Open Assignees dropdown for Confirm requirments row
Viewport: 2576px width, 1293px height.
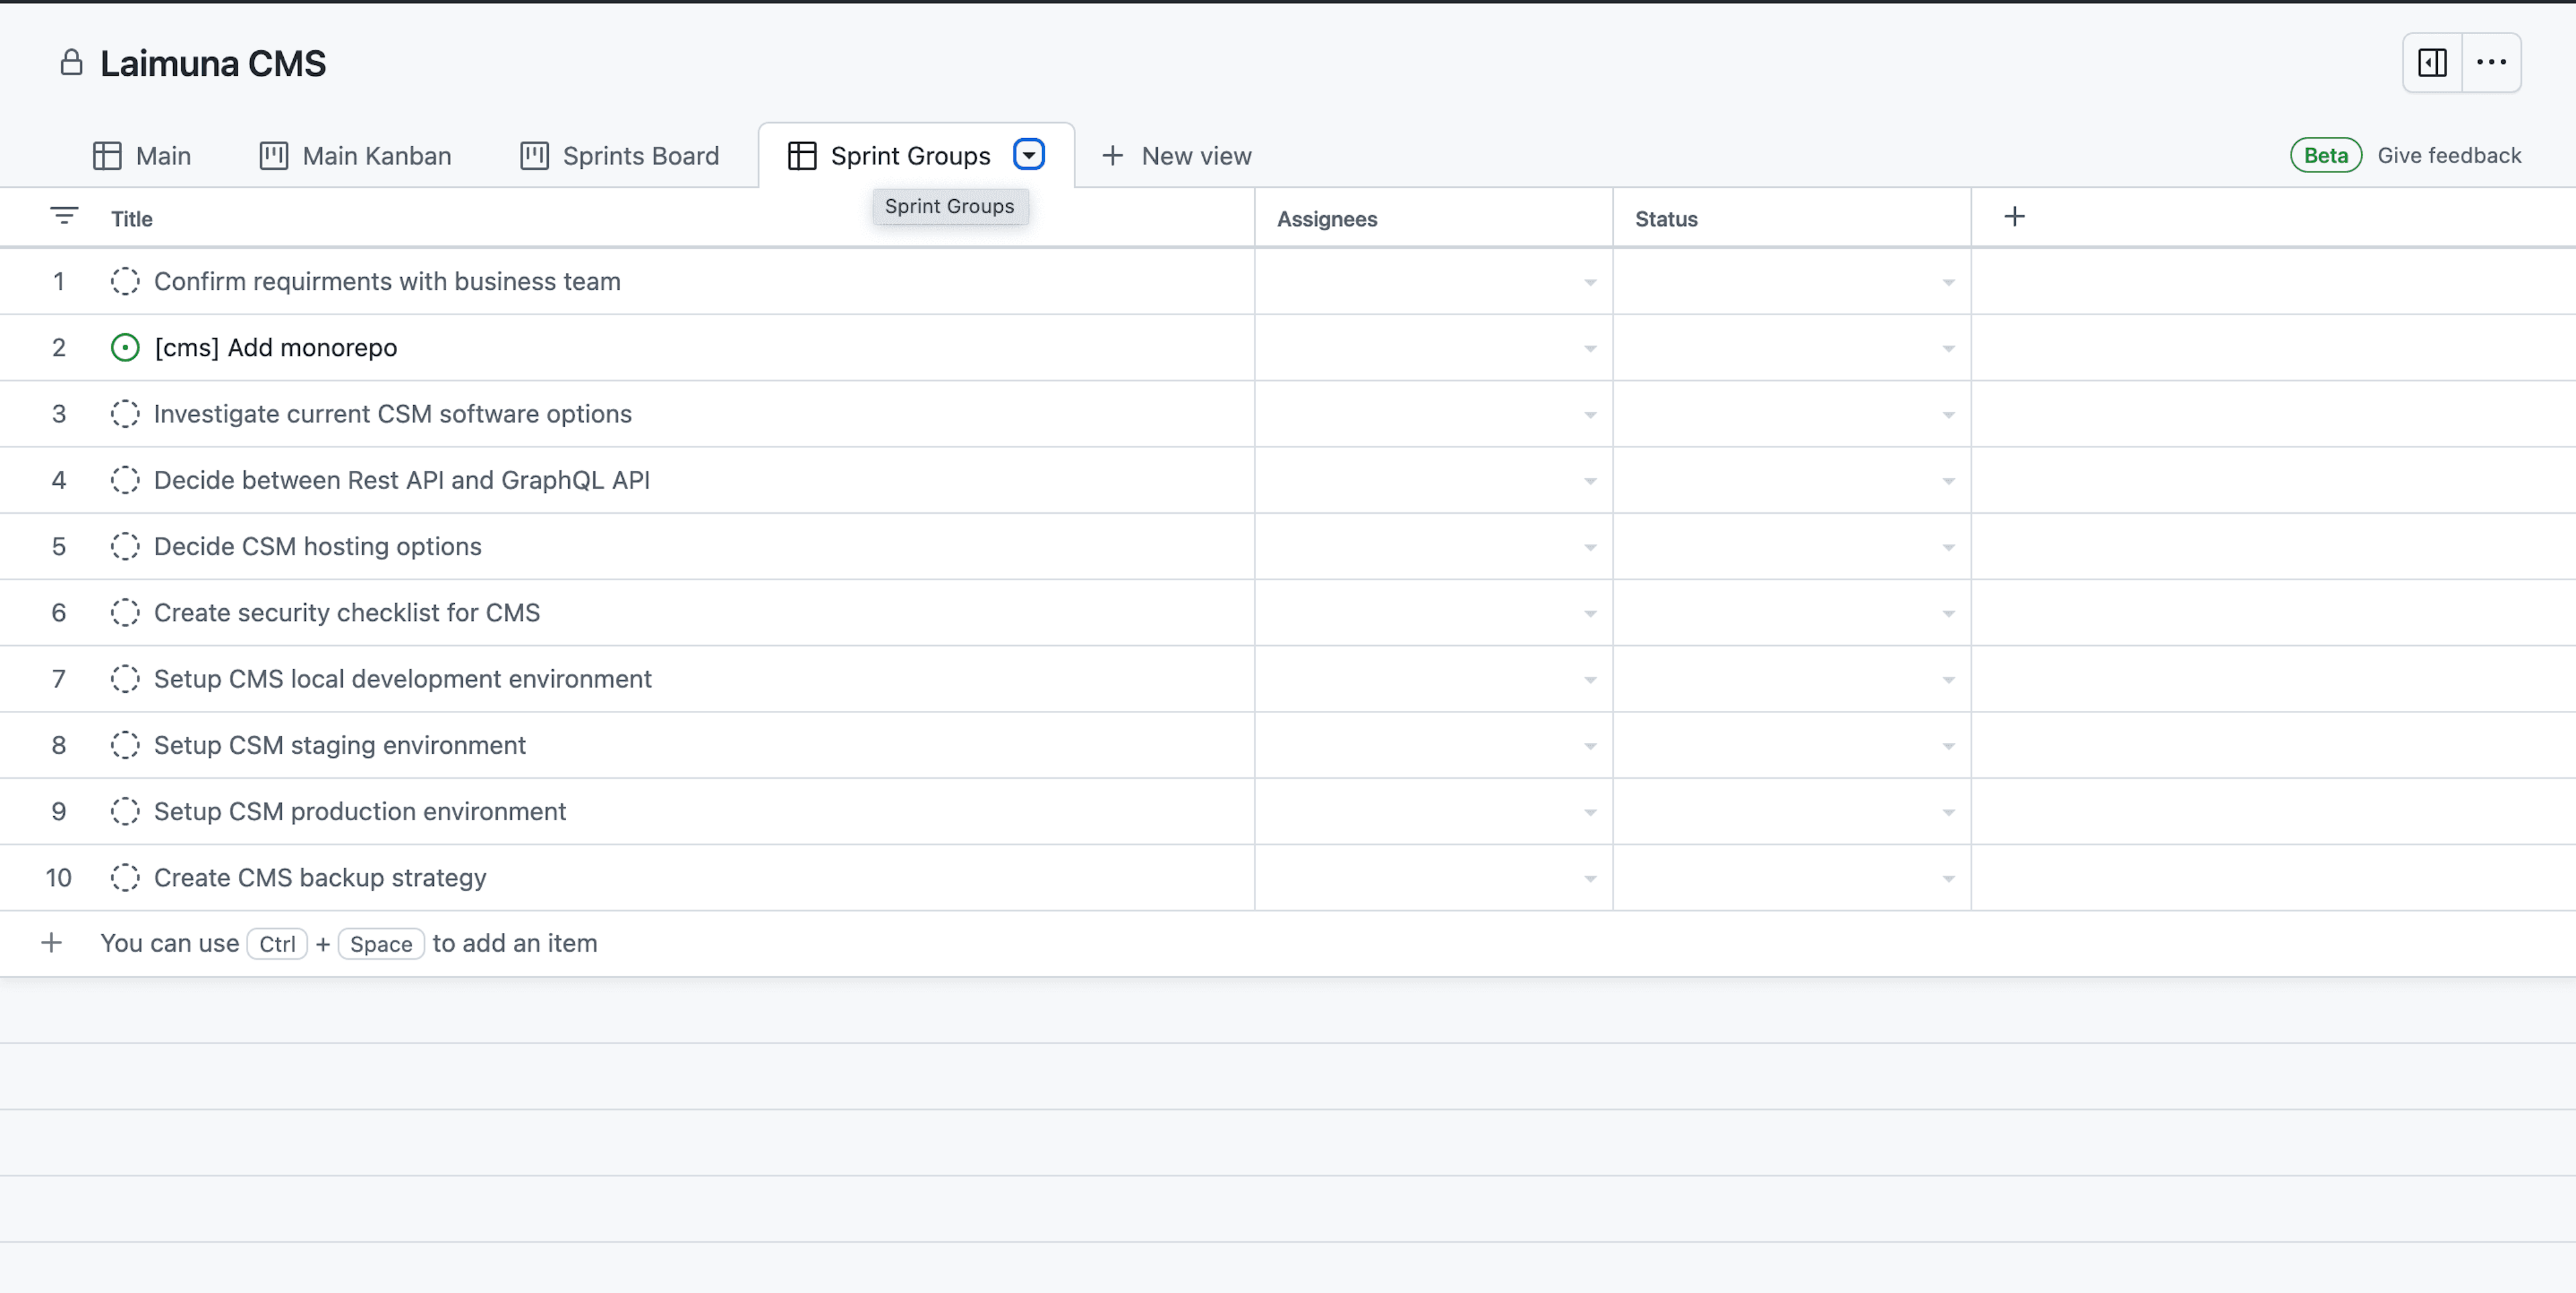coord(1590,283)
